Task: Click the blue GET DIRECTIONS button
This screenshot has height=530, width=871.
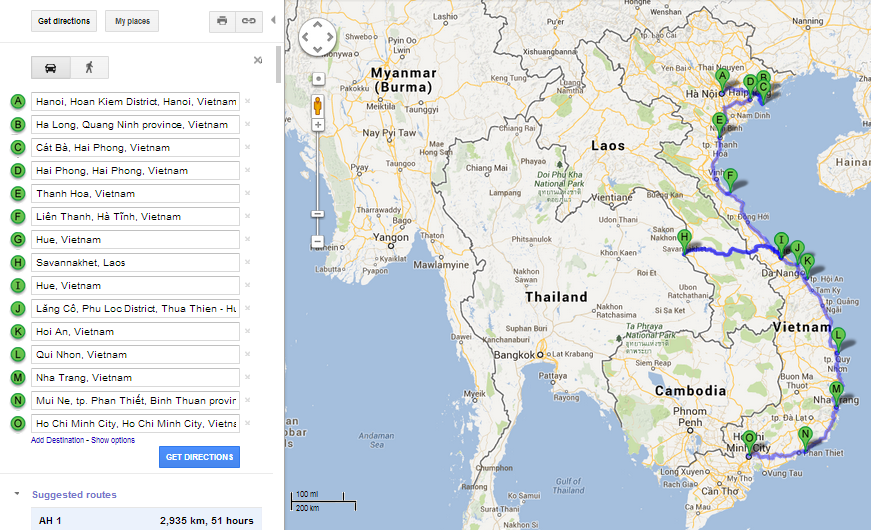Action: [x=199, y=457]
